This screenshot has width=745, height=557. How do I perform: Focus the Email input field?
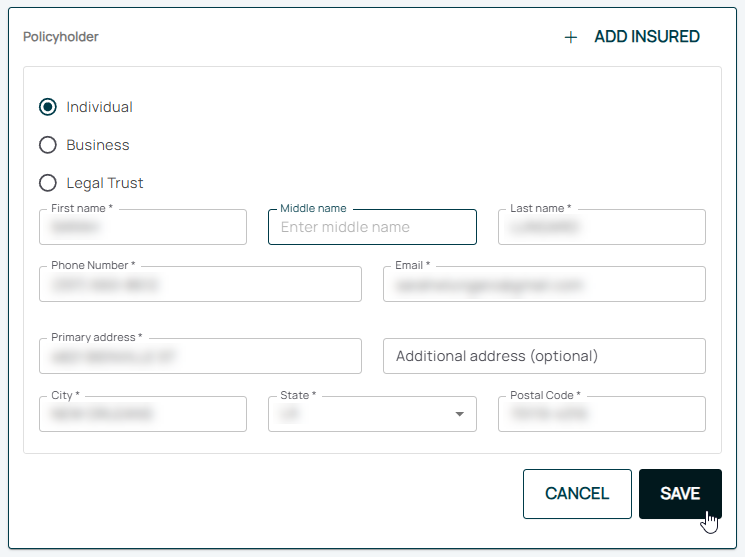point(544,284)
